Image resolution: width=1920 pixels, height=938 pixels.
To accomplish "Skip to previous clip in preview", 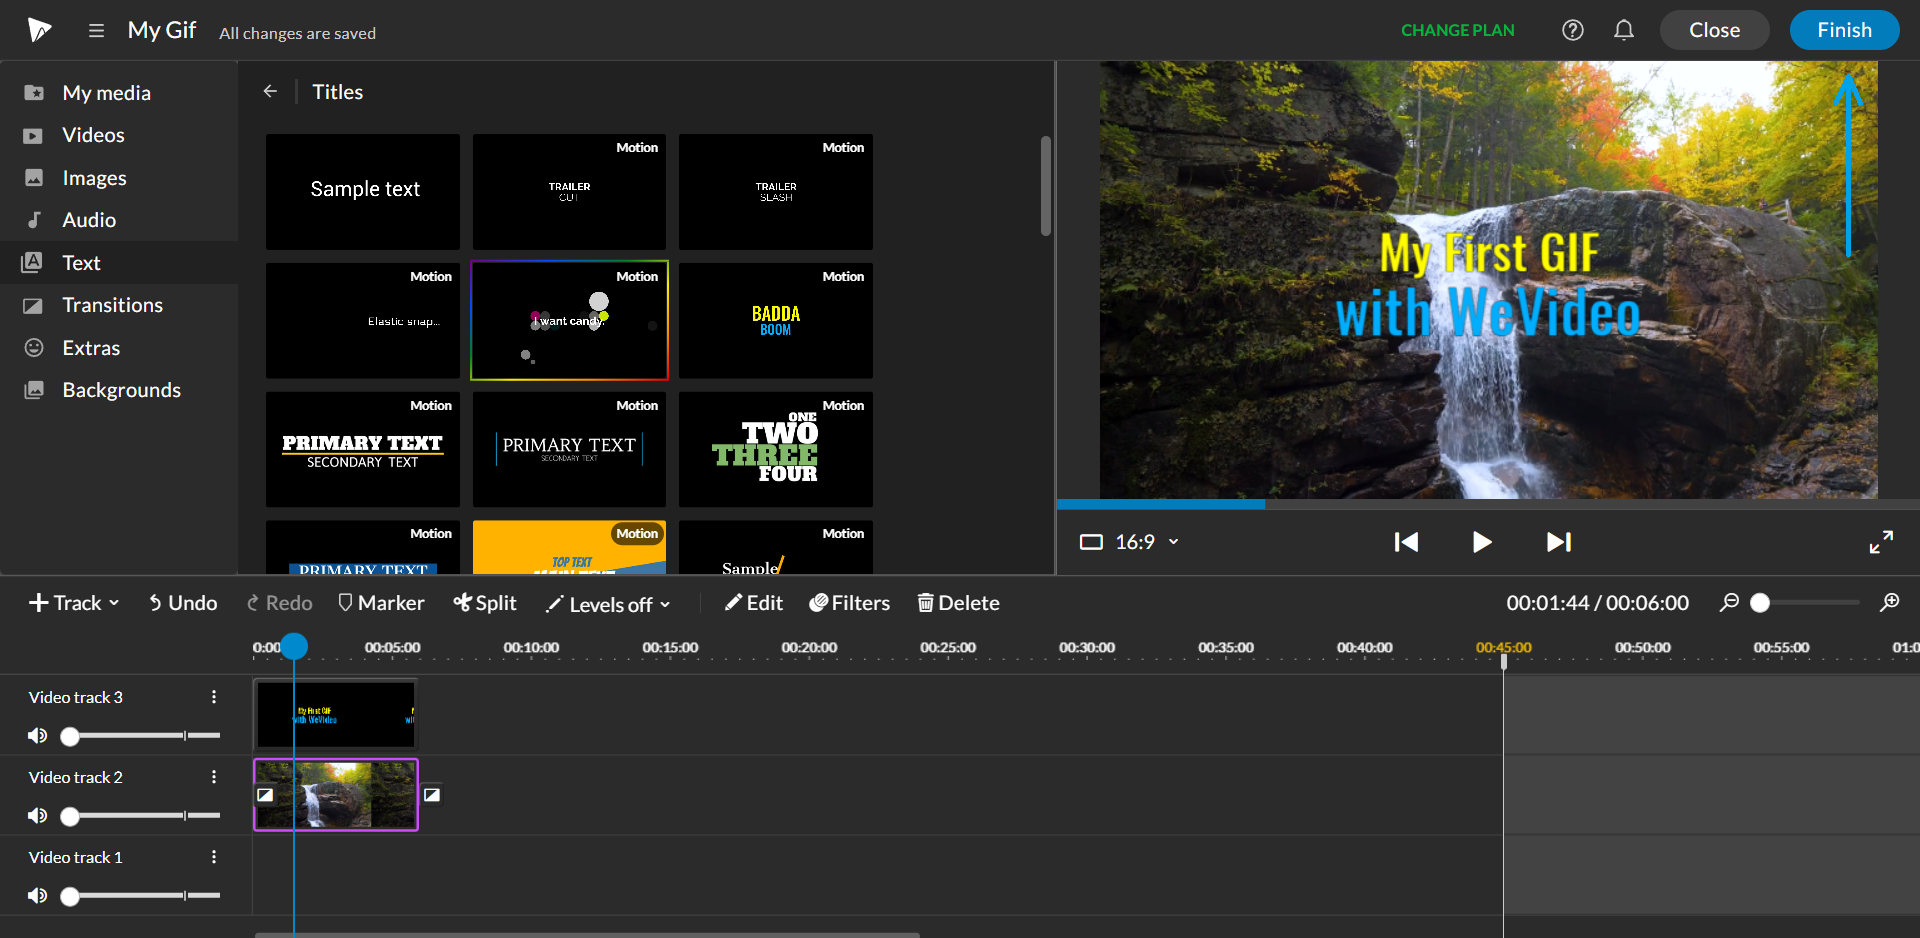I will pyautogui.click(x=1406, y=542).
